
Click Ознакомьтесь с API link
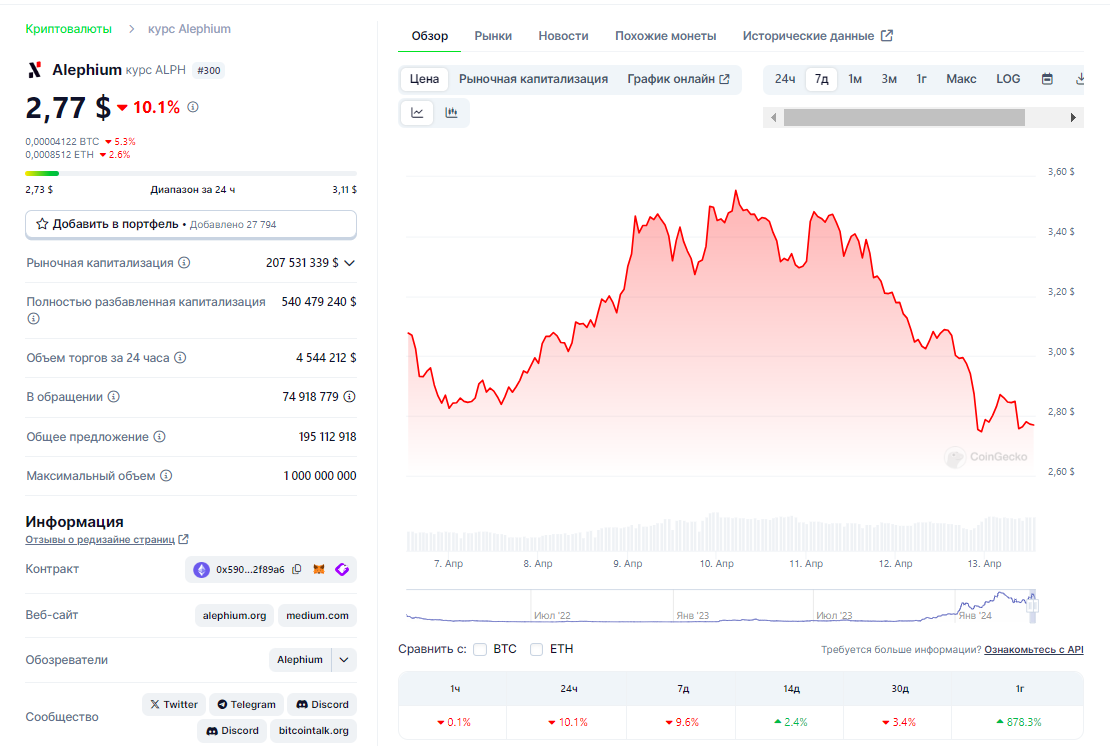point(1034,649)
